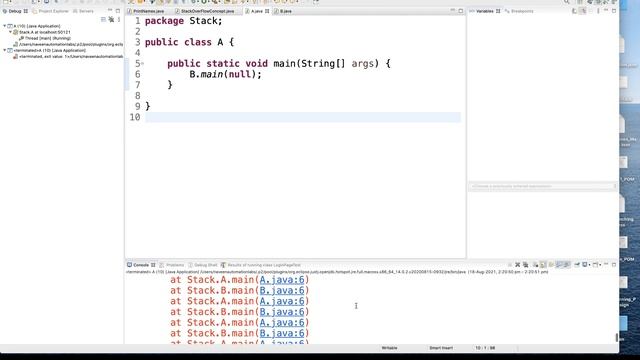This screenshot has width=640, height=360.
Task: Click the Debug view link/pin icon
Action: pos(111,19)
